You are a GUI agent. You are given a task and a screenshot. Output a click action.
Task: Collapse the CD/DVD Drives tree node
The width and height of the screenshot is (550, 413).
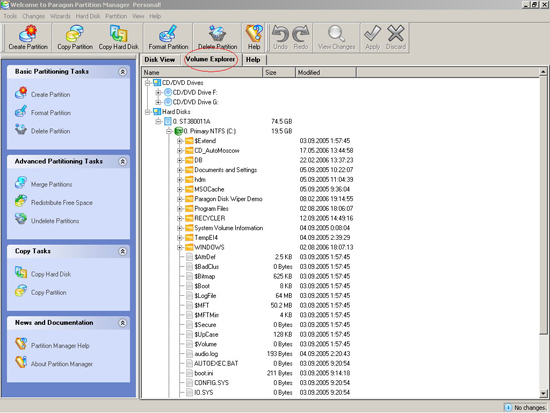click(x=148, y=83)
